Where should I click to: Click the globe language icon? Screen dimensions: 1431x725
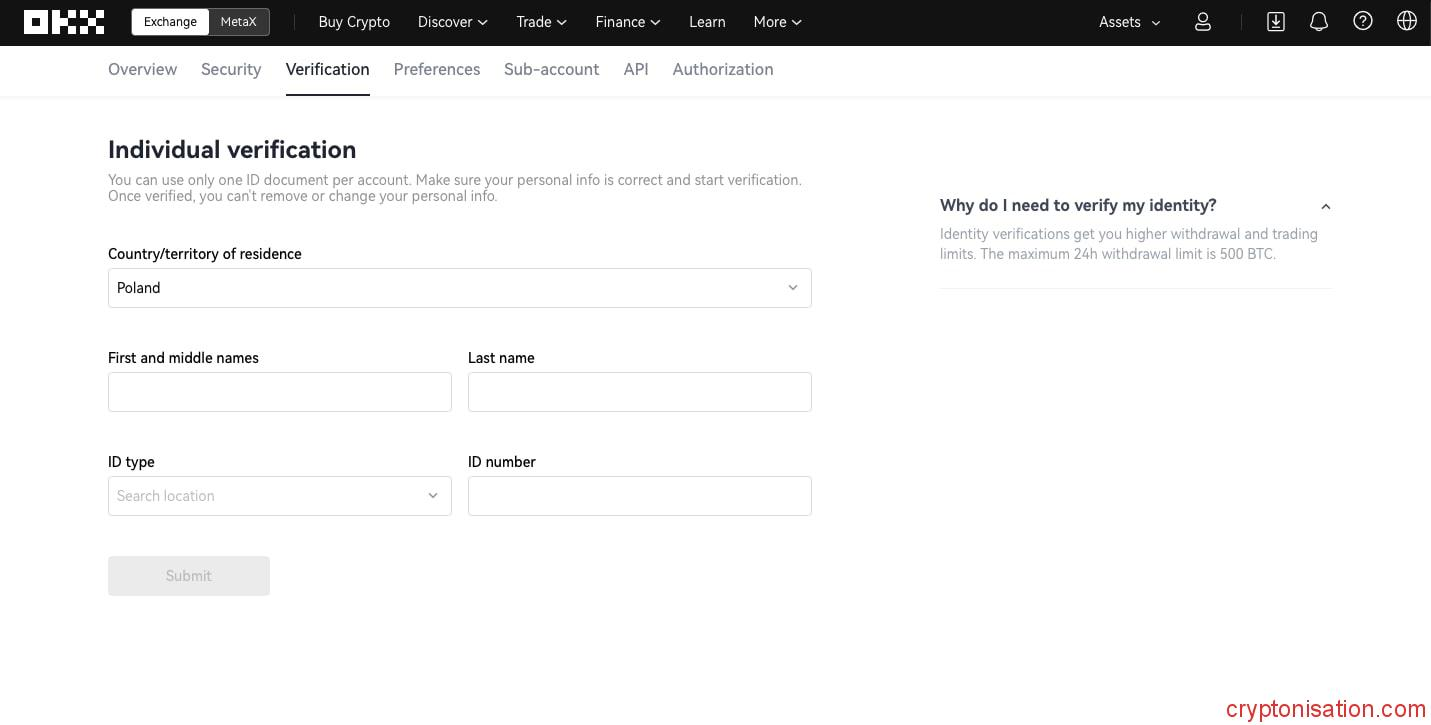(1407, 22)
